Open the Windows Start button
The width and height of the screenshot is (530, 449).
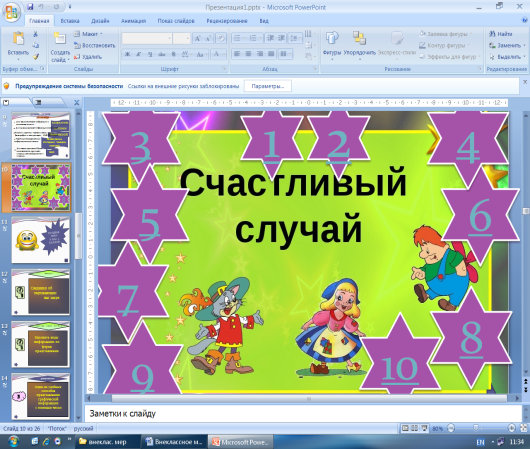coord(13,442)
